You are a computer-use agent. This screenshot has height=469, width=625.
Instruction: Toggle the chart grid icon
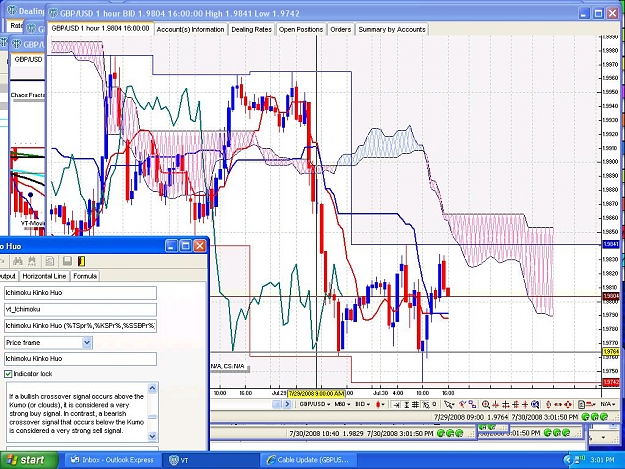pyautogui.click(x=415, y=404)
